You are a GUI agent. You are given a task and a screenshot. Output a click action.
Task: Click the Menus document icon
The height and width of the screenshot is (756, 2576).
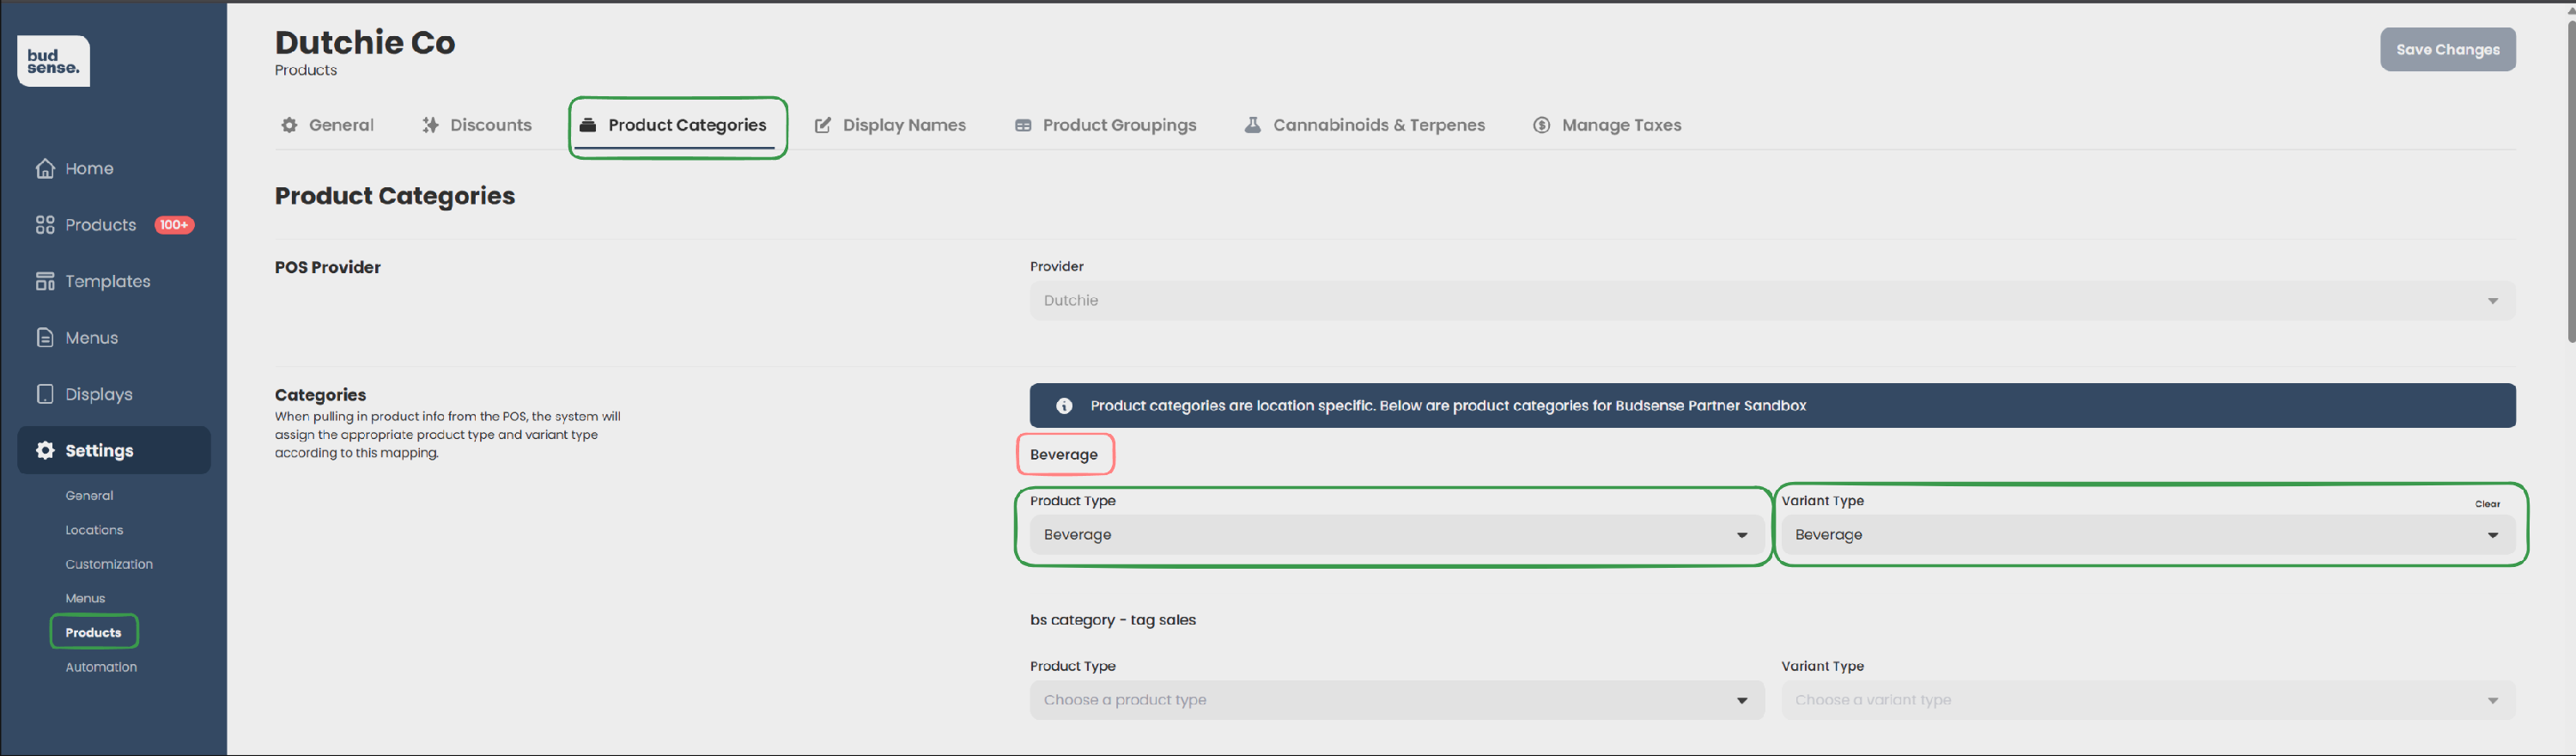(45, 338)
